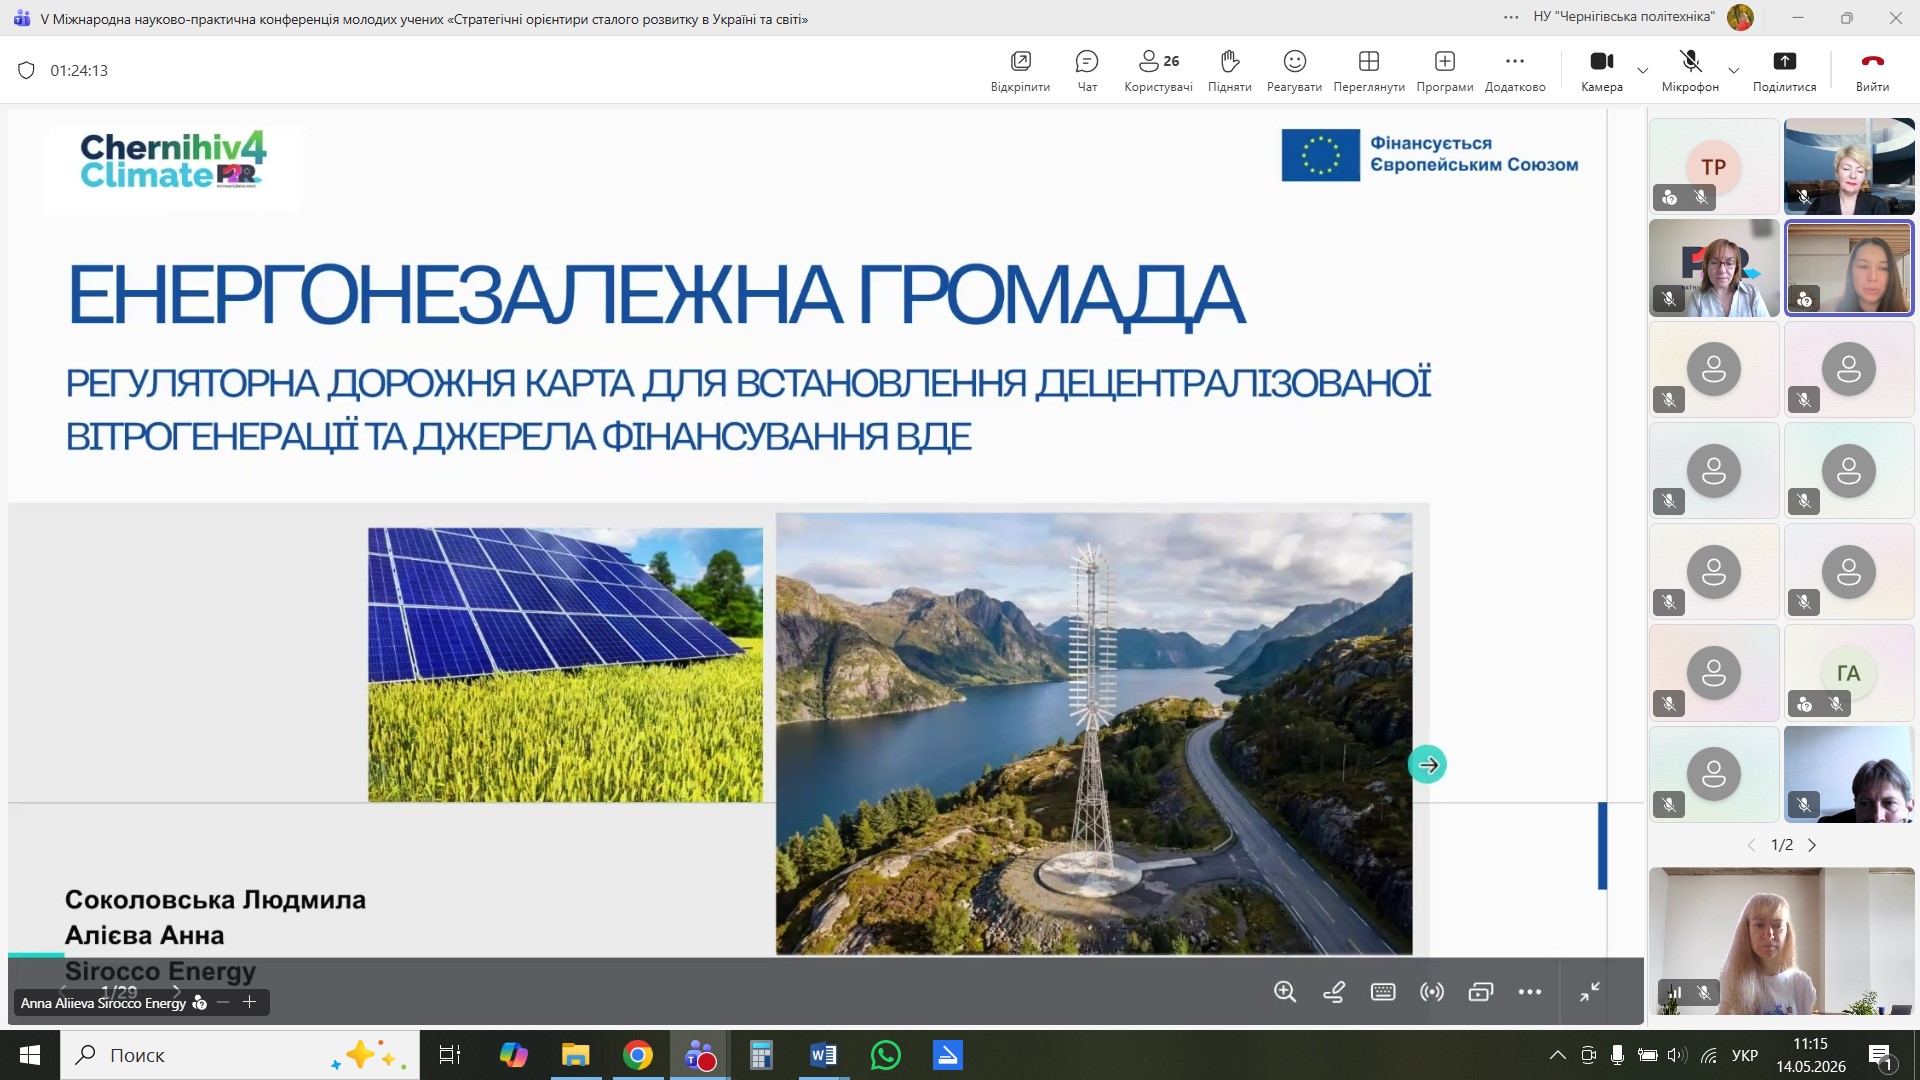
Task: Click Поділитися to share your screen
Action: point(1784,70)
